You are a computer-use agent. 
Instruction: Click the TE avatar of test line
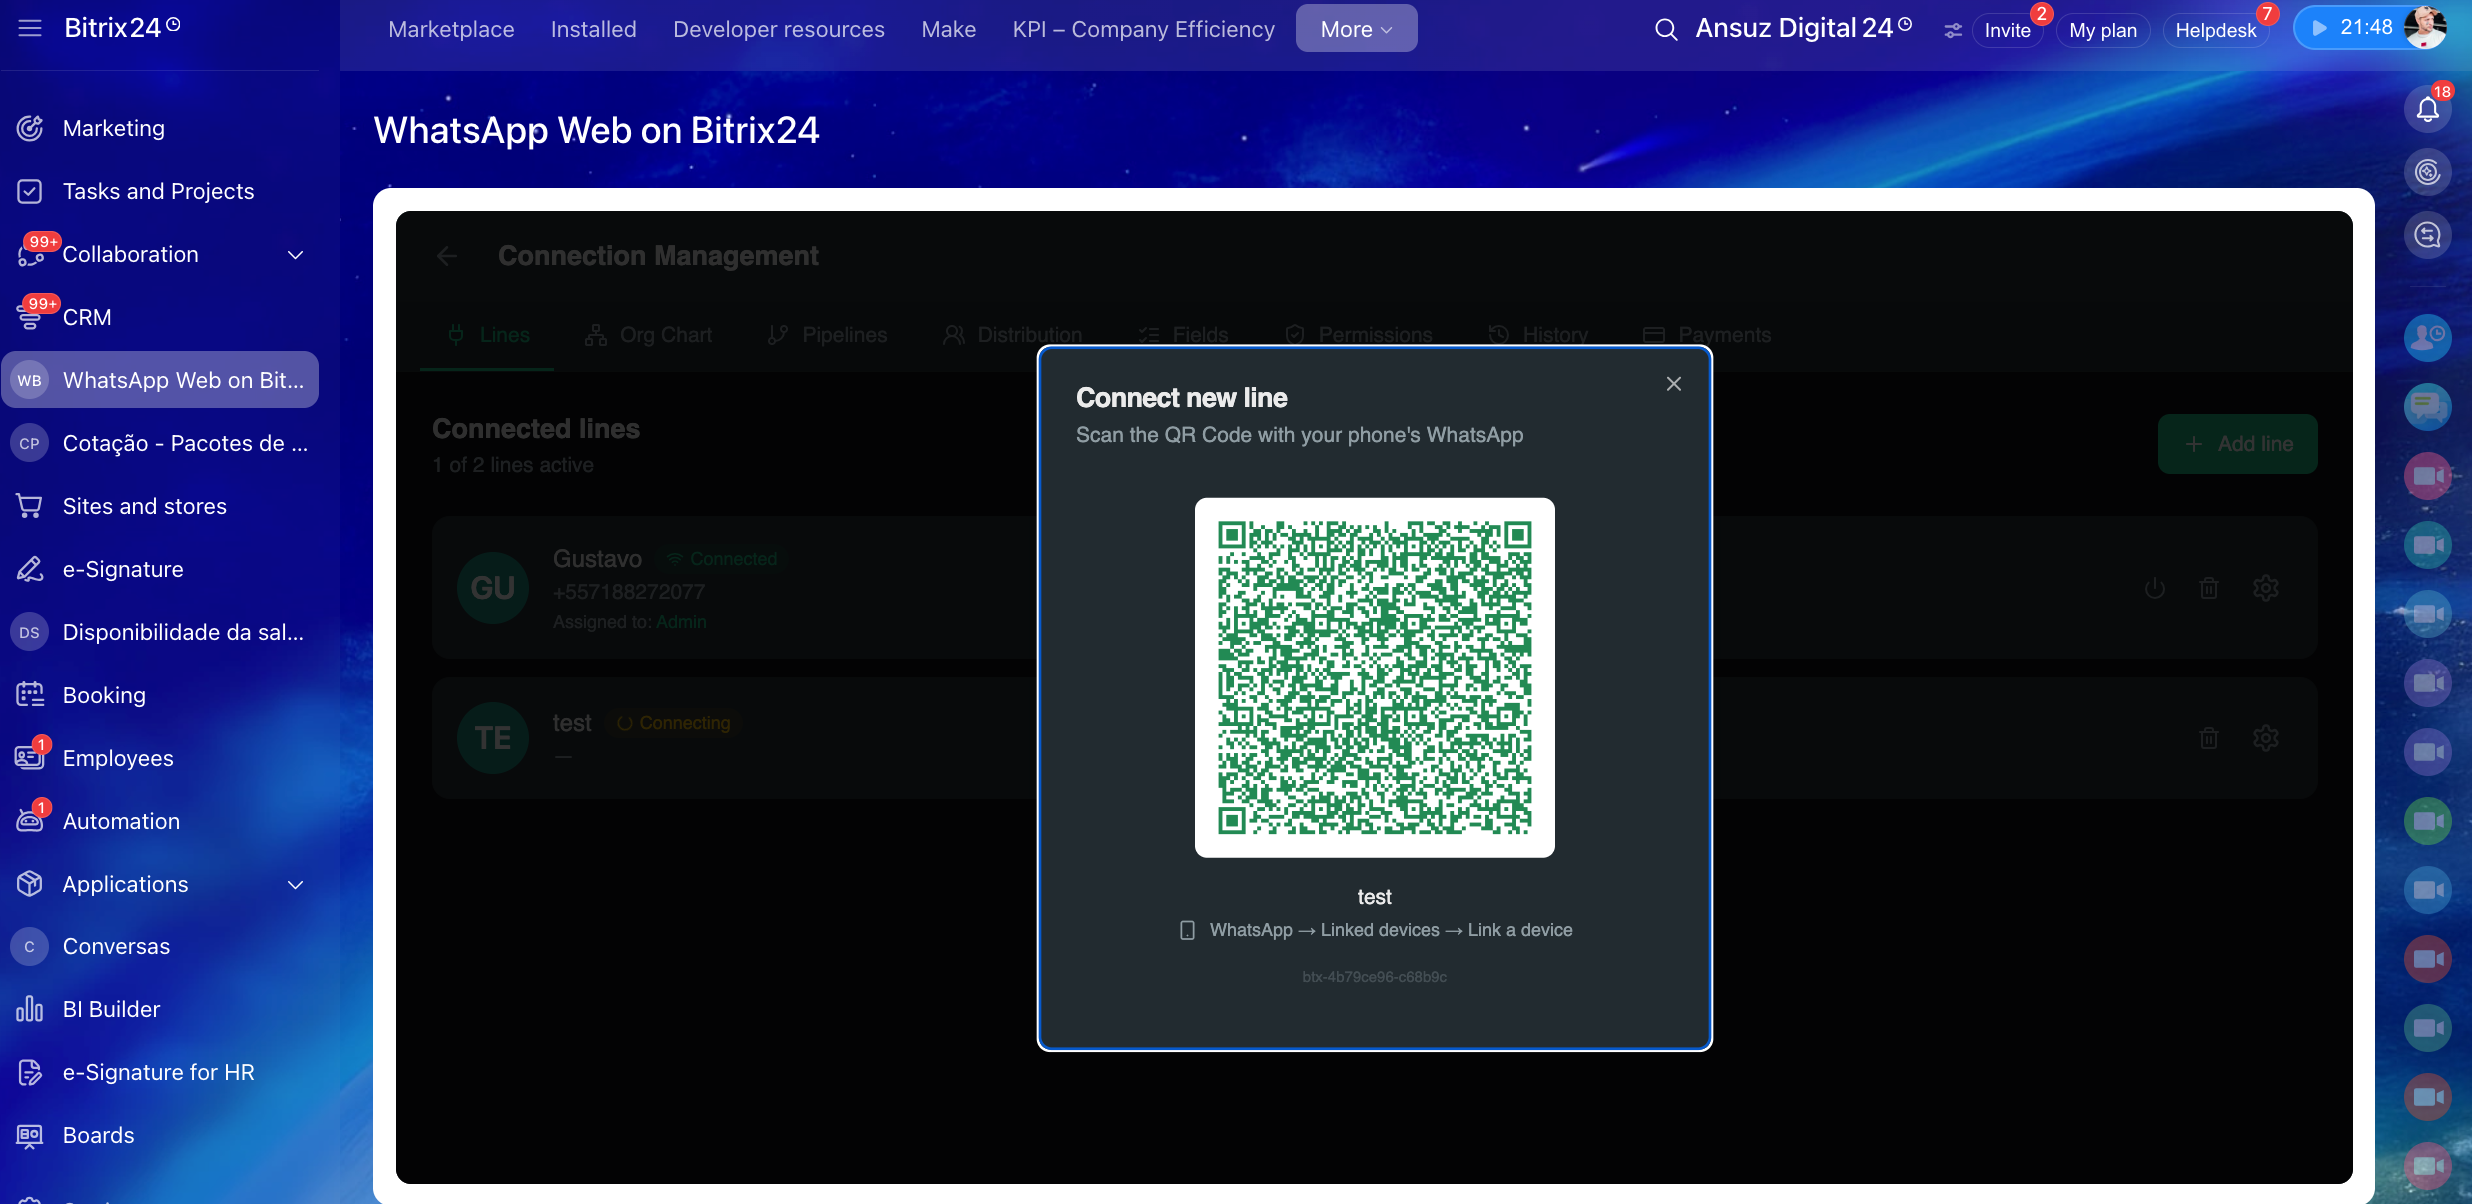tap(493, 738)
